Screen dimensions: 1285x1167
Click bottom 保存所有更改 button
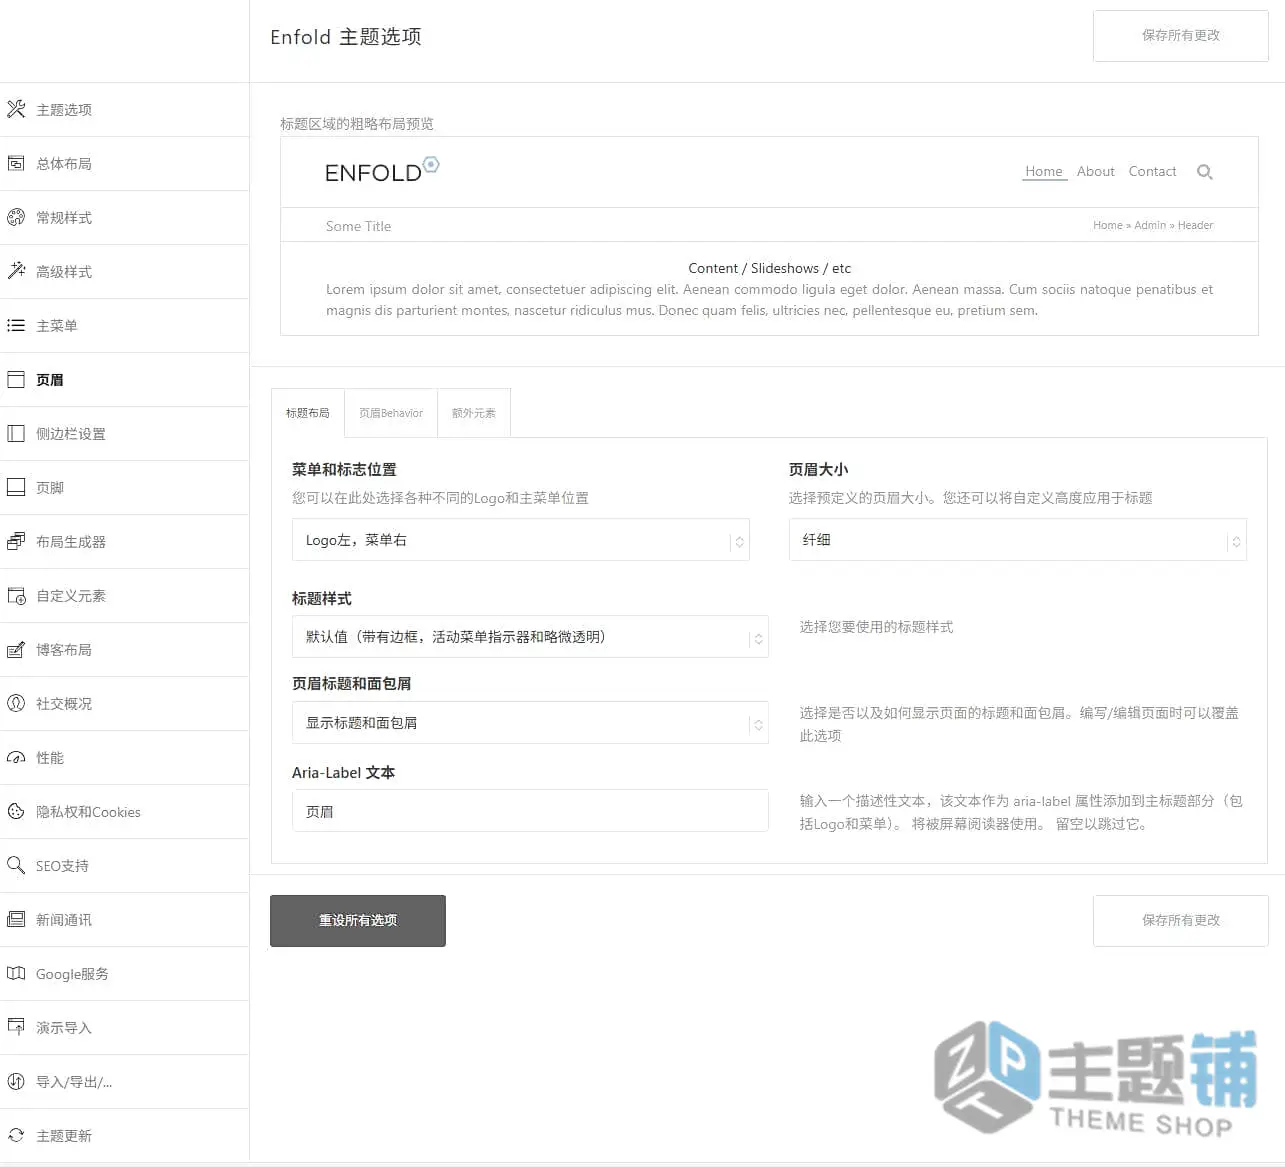pyautogui.click(x=1181, y=920)
